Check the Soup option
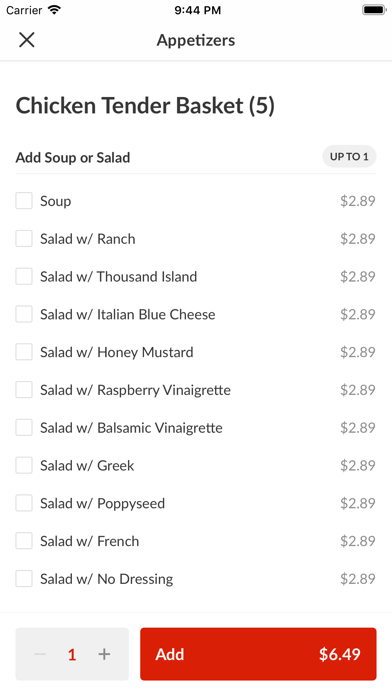The height and width of the screenshot is (696, 392). [24, 201]
